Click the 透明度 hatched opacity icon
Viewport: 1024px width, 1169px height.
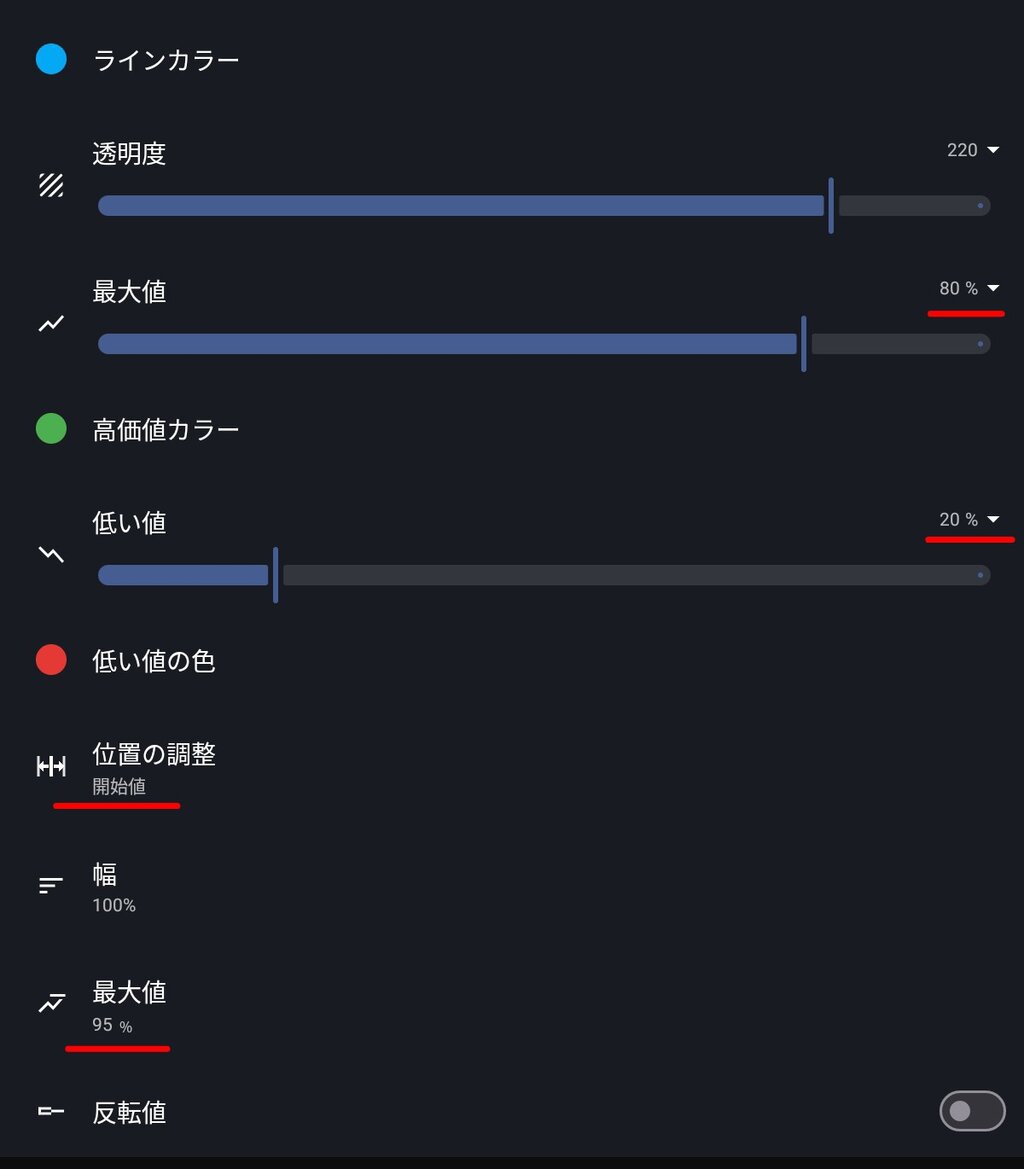pos(51,185)
